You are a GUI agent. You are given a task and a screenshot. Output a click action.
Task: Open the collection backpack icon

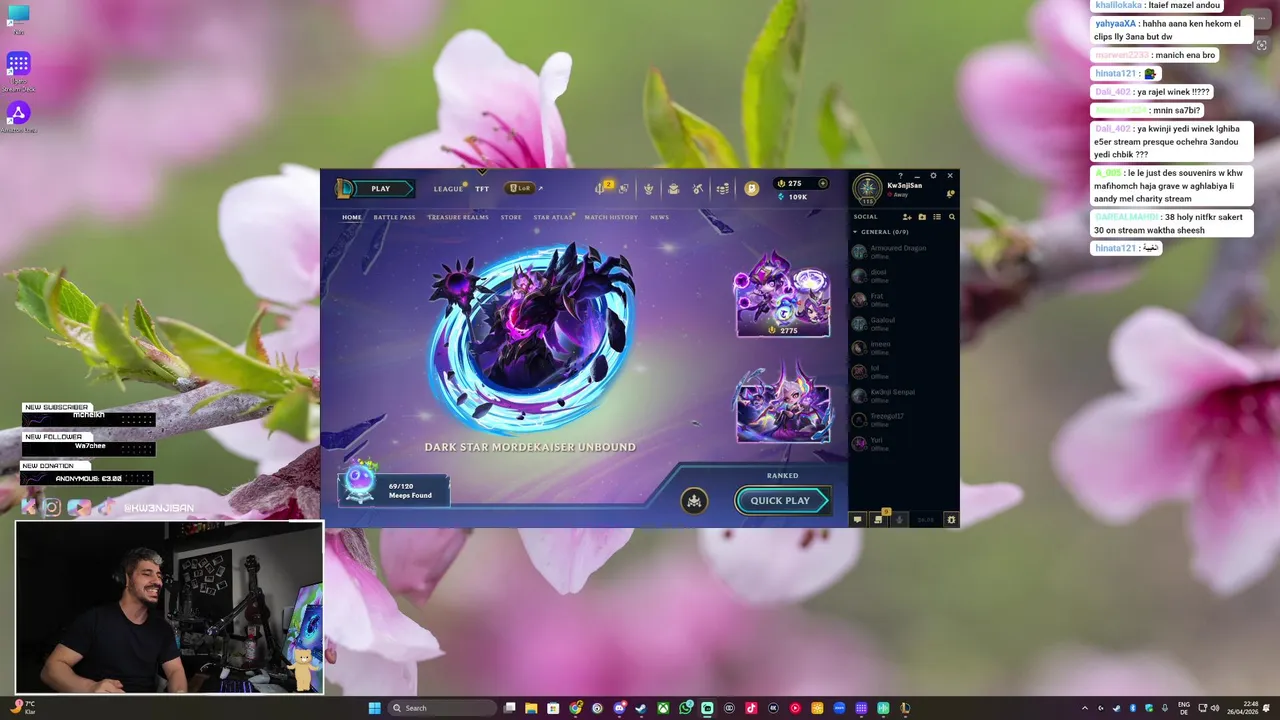tap(673, 188)
